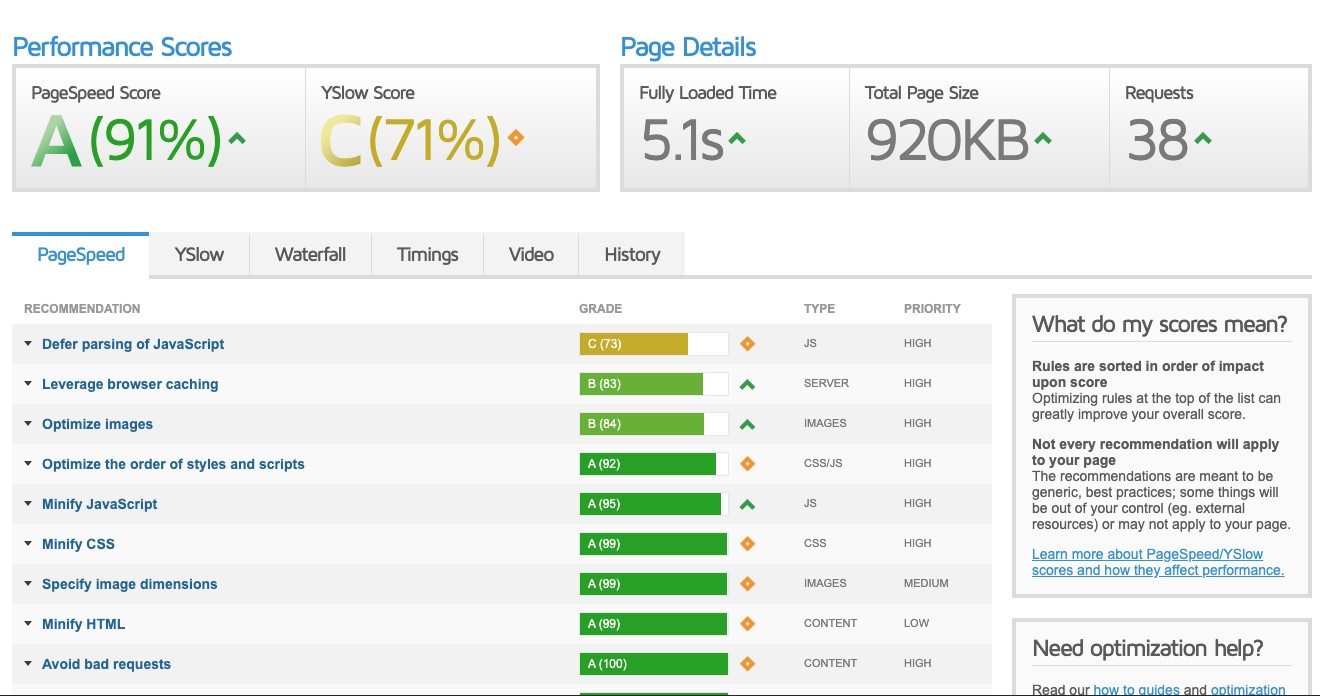Image resolution: width=1320 pixels, height=696 pixels.
Task: Open the Waterfall tab
Action: tap(310, 255)
